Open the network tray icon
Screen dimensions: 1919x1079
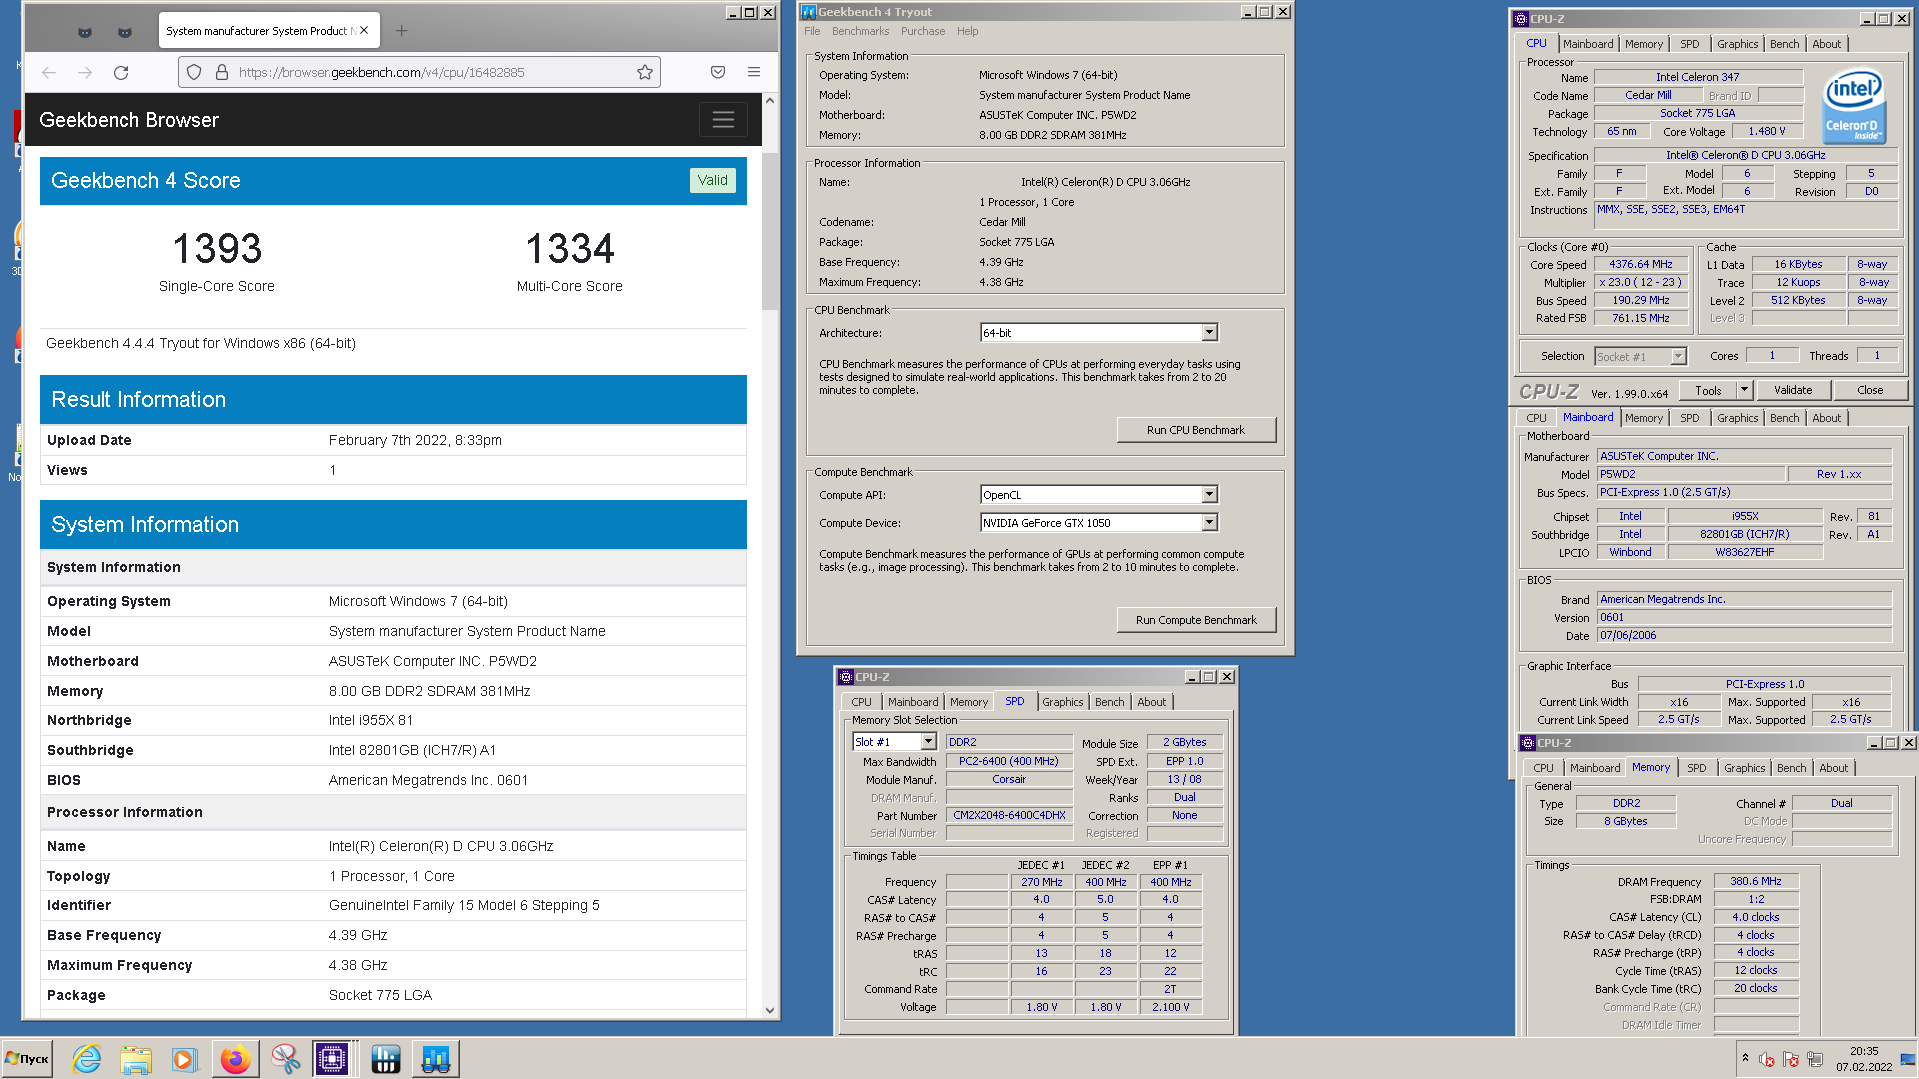(x=1815, y=1059)
